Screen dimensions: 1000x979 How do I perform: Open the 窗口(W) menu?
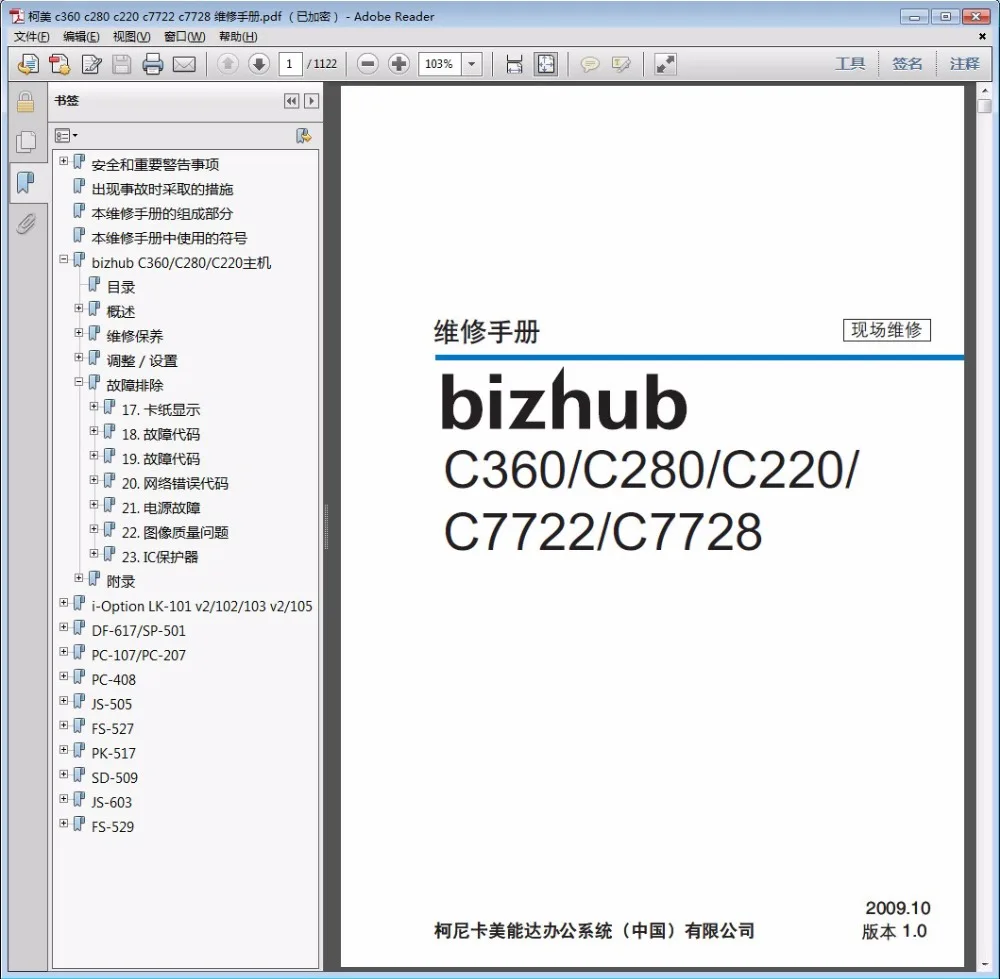tap(185, 36)
